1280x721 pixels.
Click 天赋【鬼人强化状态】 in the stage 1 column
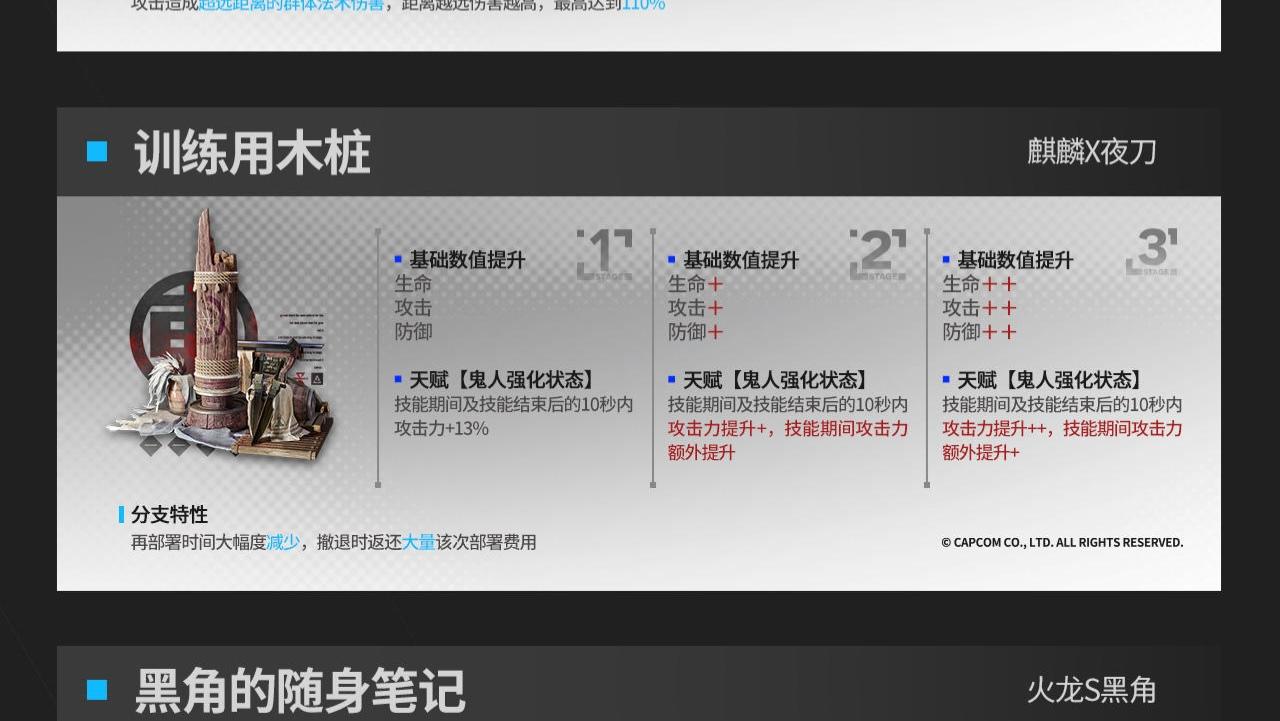pos(505,380)
